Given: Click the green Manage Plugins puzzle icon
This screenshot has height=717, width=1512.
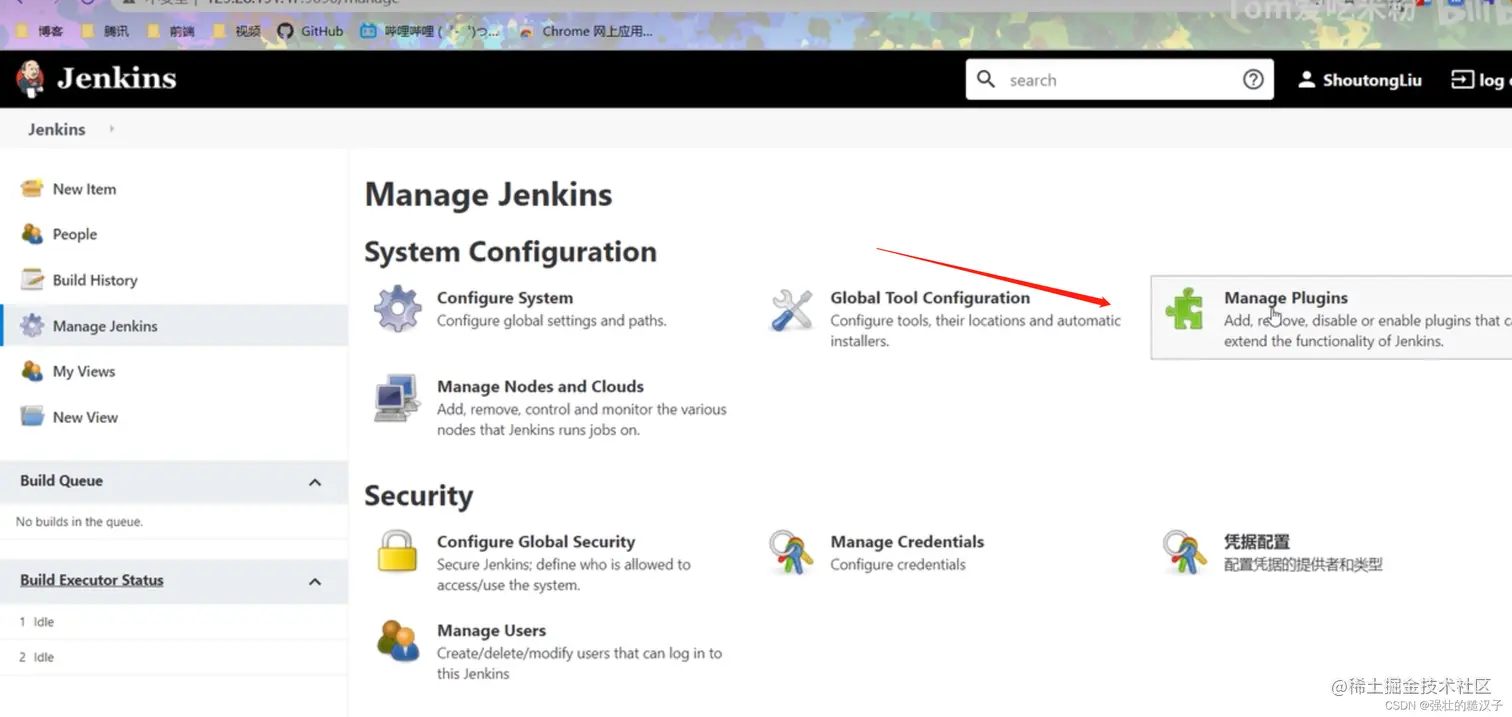Looking at the screenshot, I should 1185,309.
